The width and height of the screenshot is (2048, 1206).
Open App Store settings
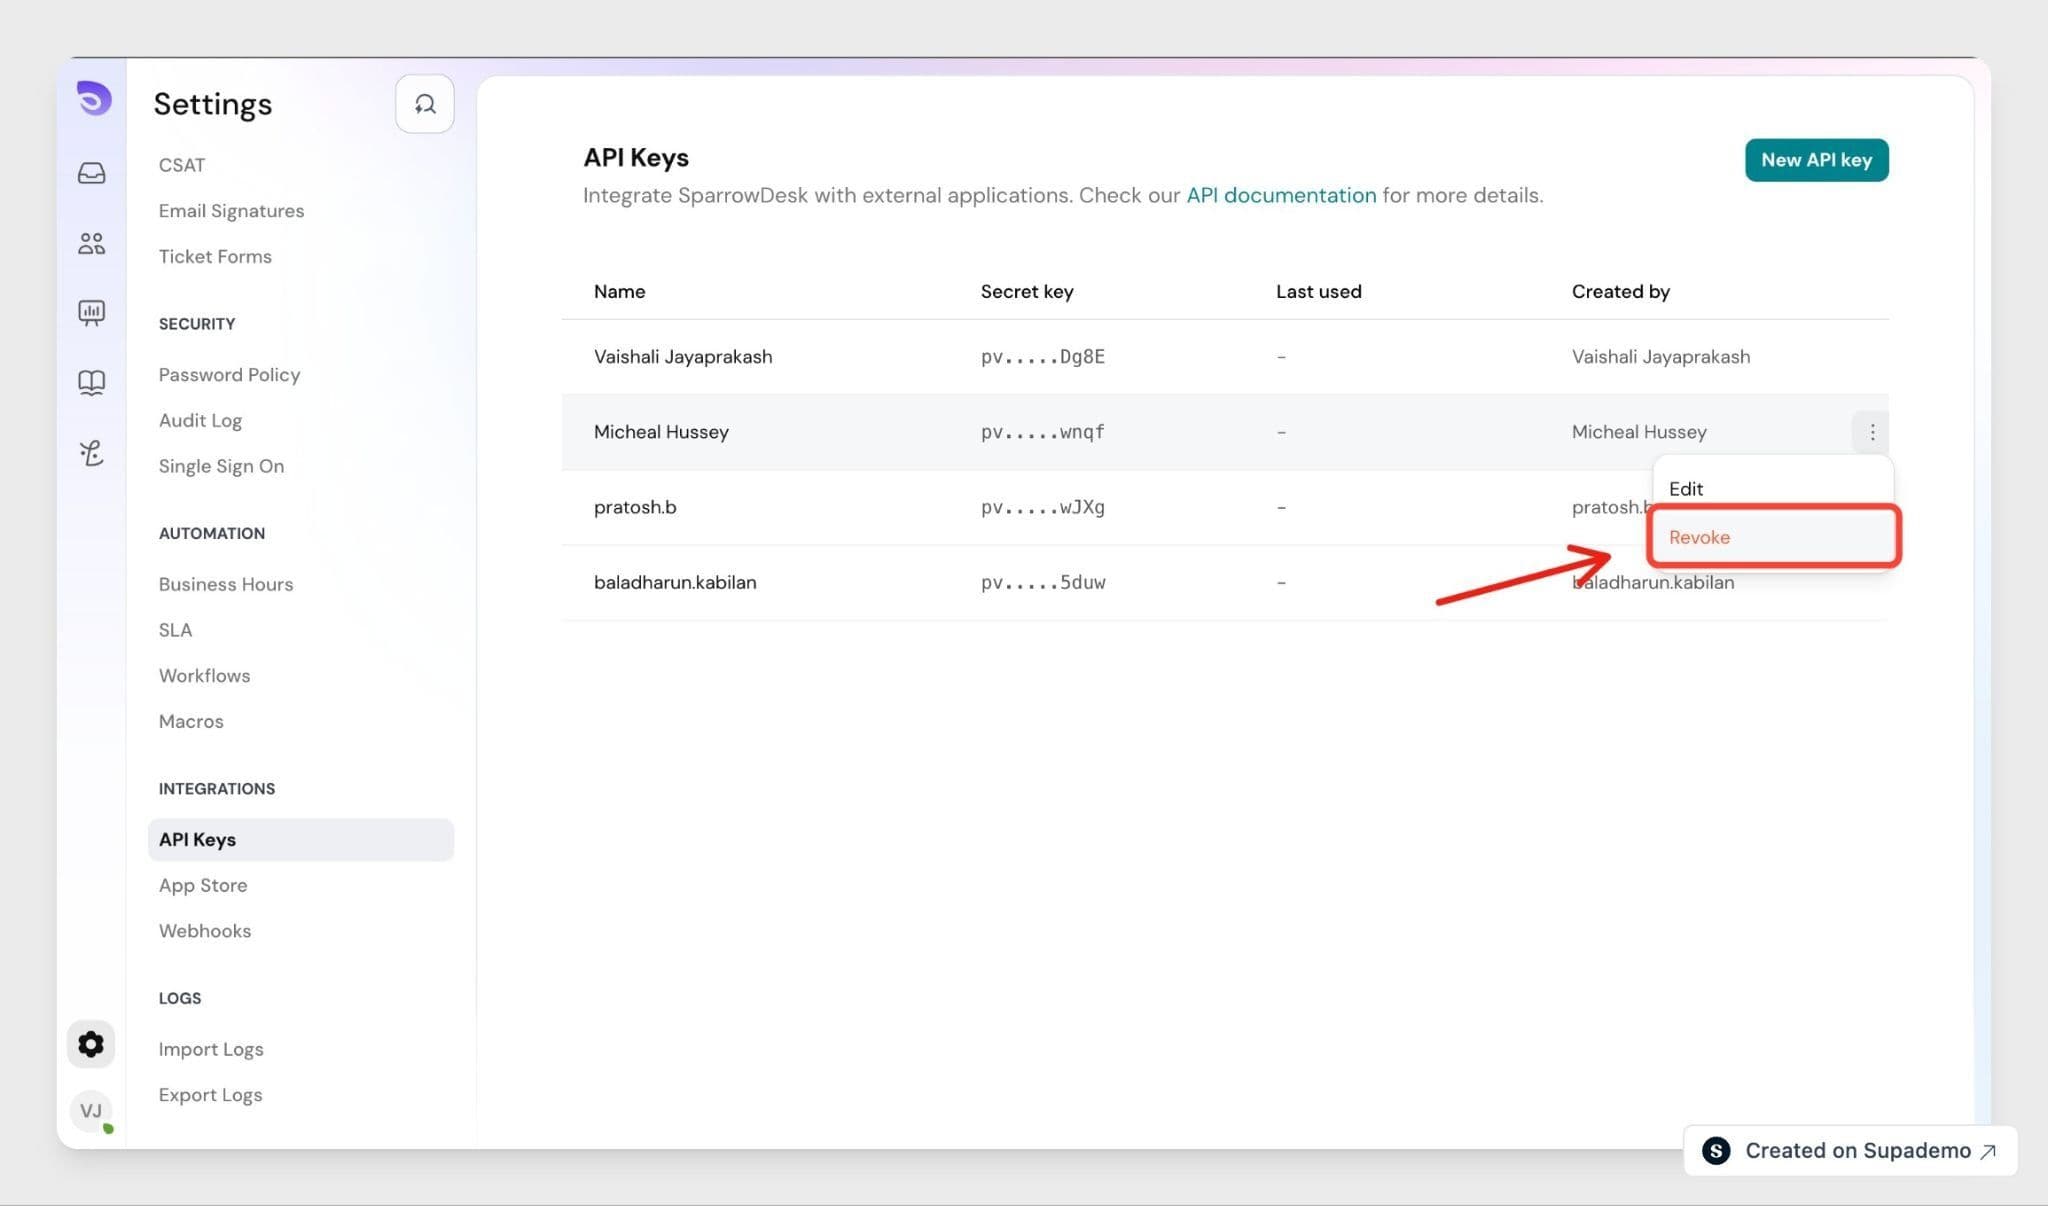click(203, 886)
